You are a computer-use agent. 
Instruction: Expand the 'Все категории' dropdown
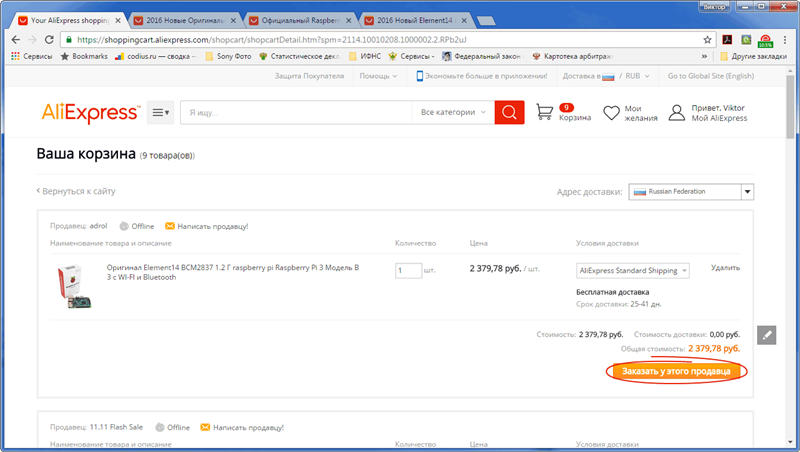coord(453,113)
